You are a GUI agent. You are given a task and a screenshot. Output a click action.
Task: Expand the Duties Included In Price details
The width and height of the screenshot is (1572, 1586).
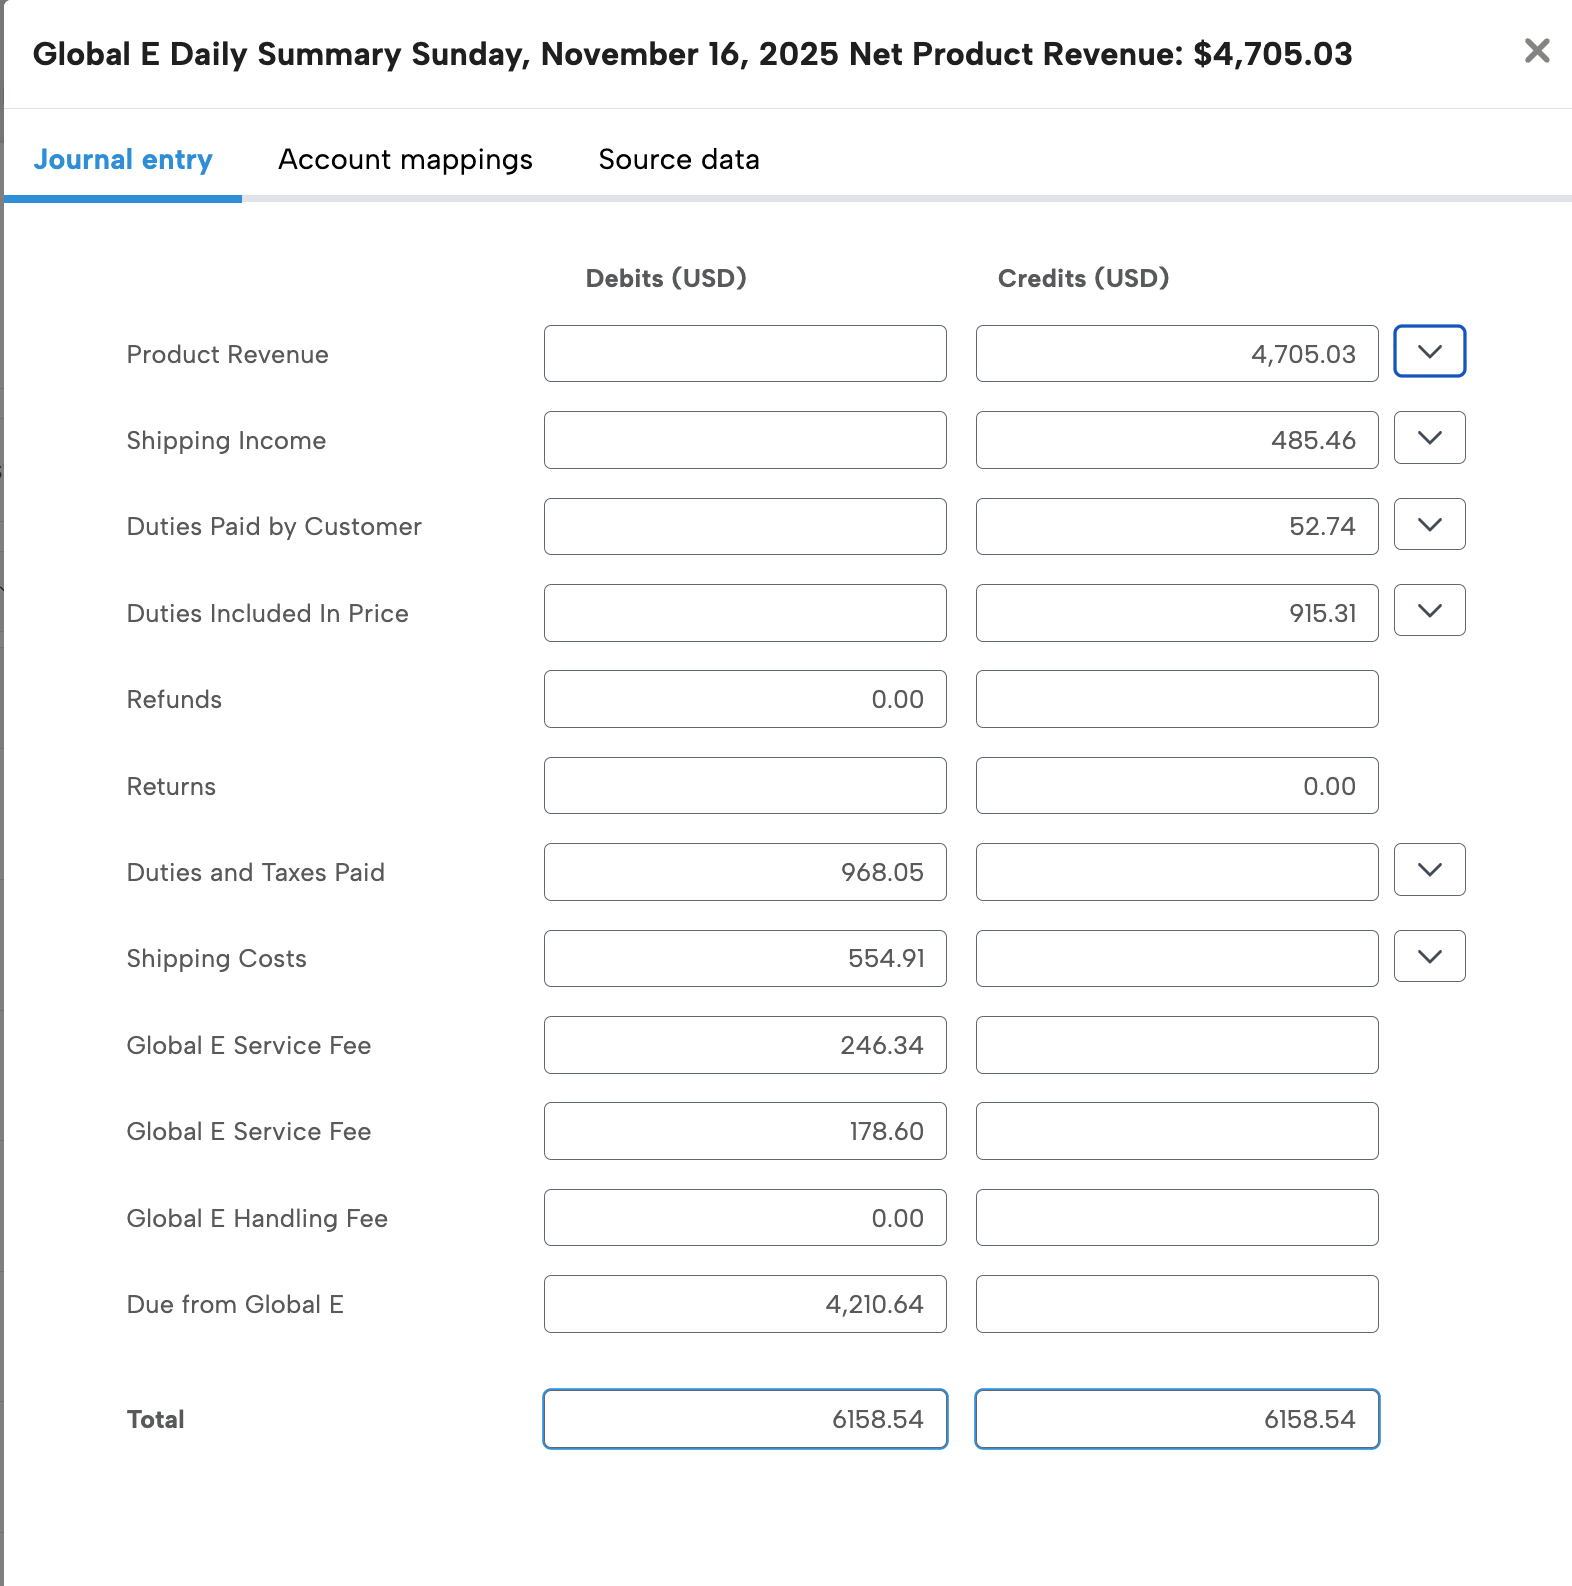click(x=1428, y=610)
